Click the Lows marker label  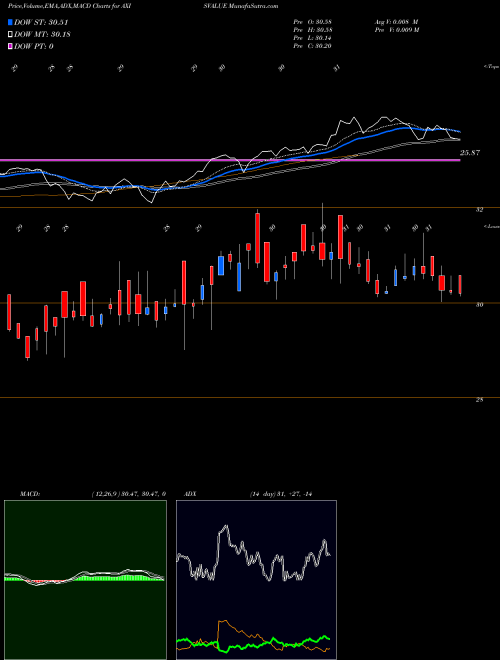pos(492,226)
